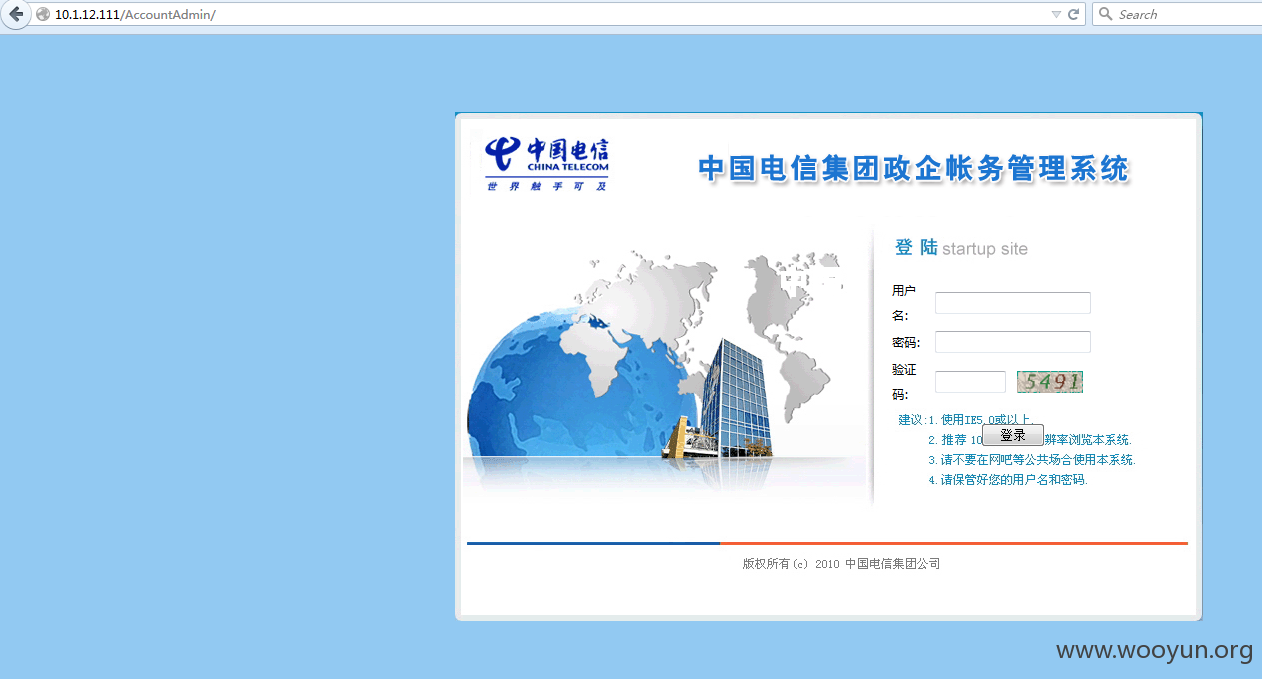Image resolution: width=1262 pixels, height=679 pixels.
Task: Click the globe site identity icon
Action: [43, 14]
